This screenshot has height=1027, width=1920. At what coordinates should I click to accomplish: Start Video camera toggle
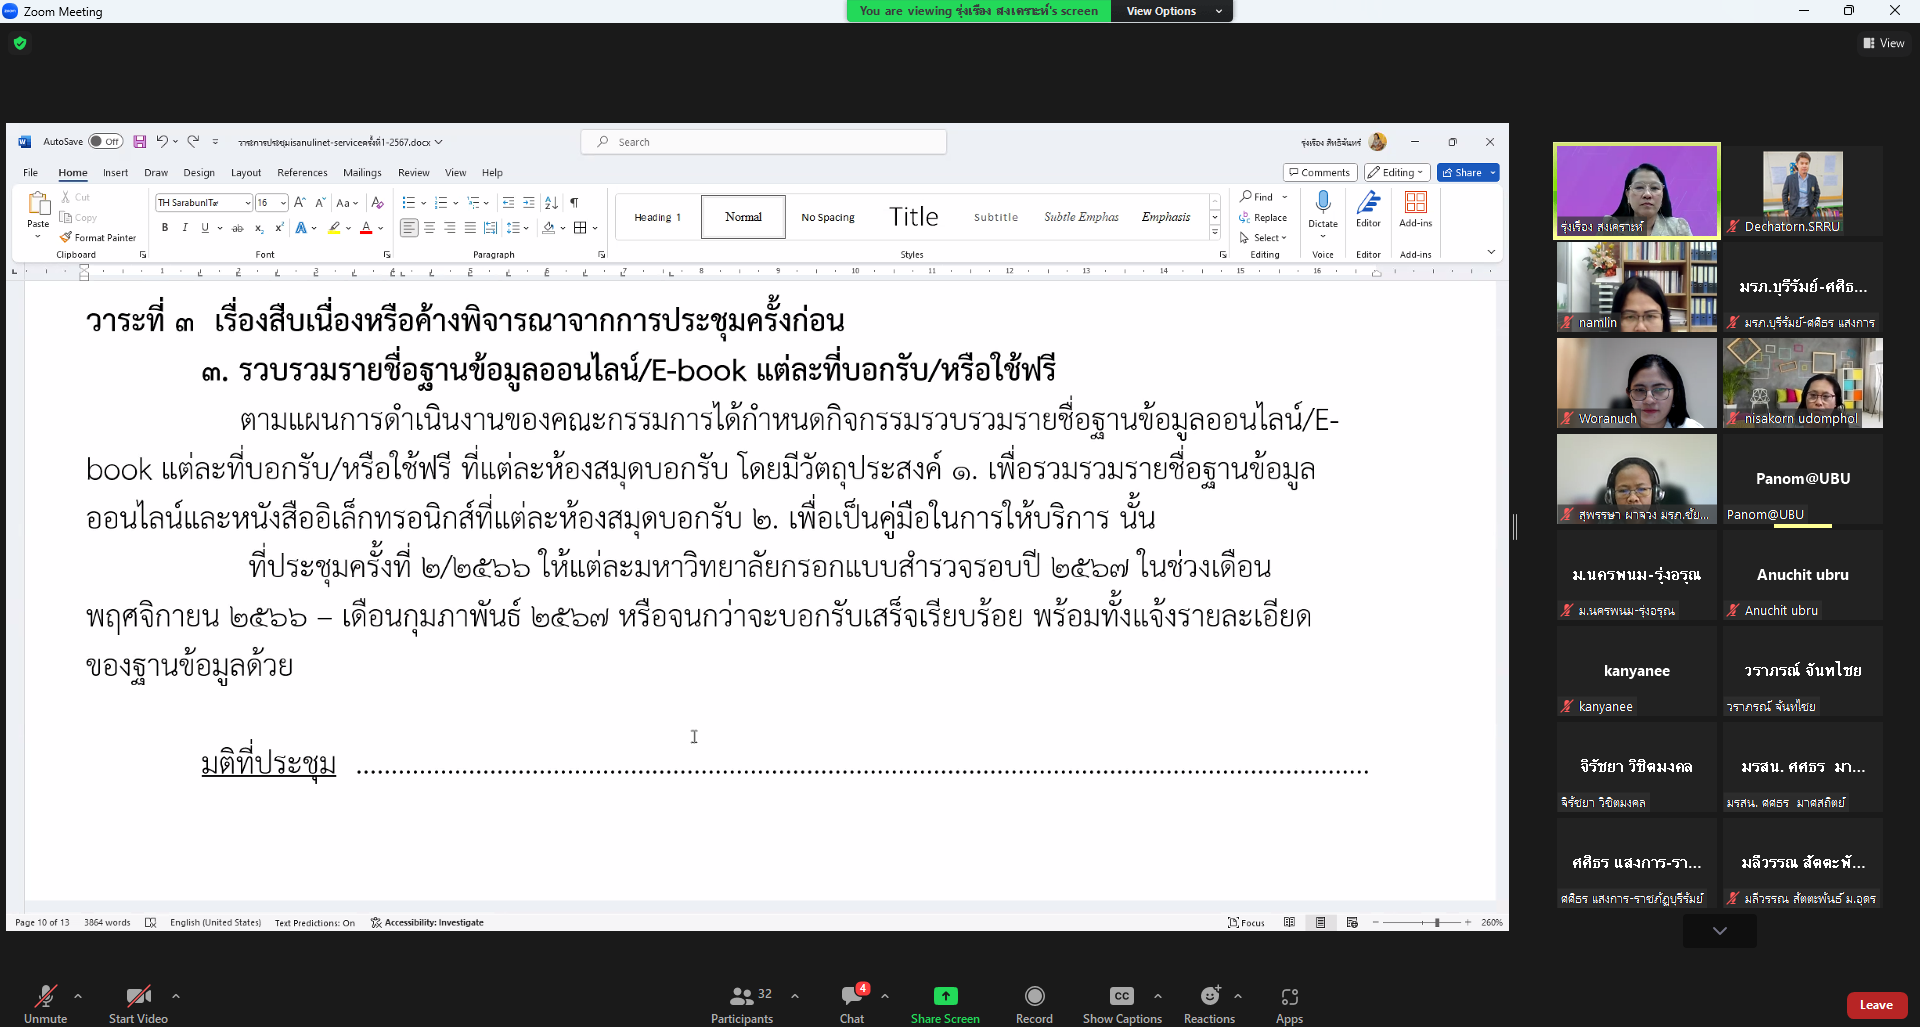(138, 997)
